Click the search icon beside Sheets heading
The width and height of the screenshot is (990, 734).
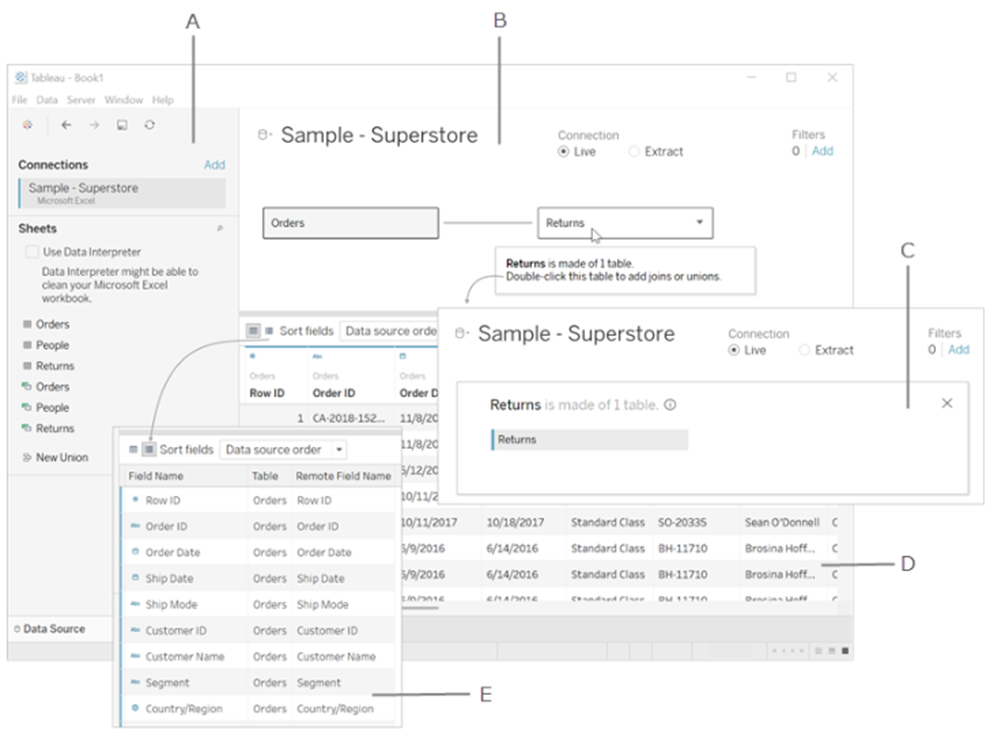(x=220, y=228)
